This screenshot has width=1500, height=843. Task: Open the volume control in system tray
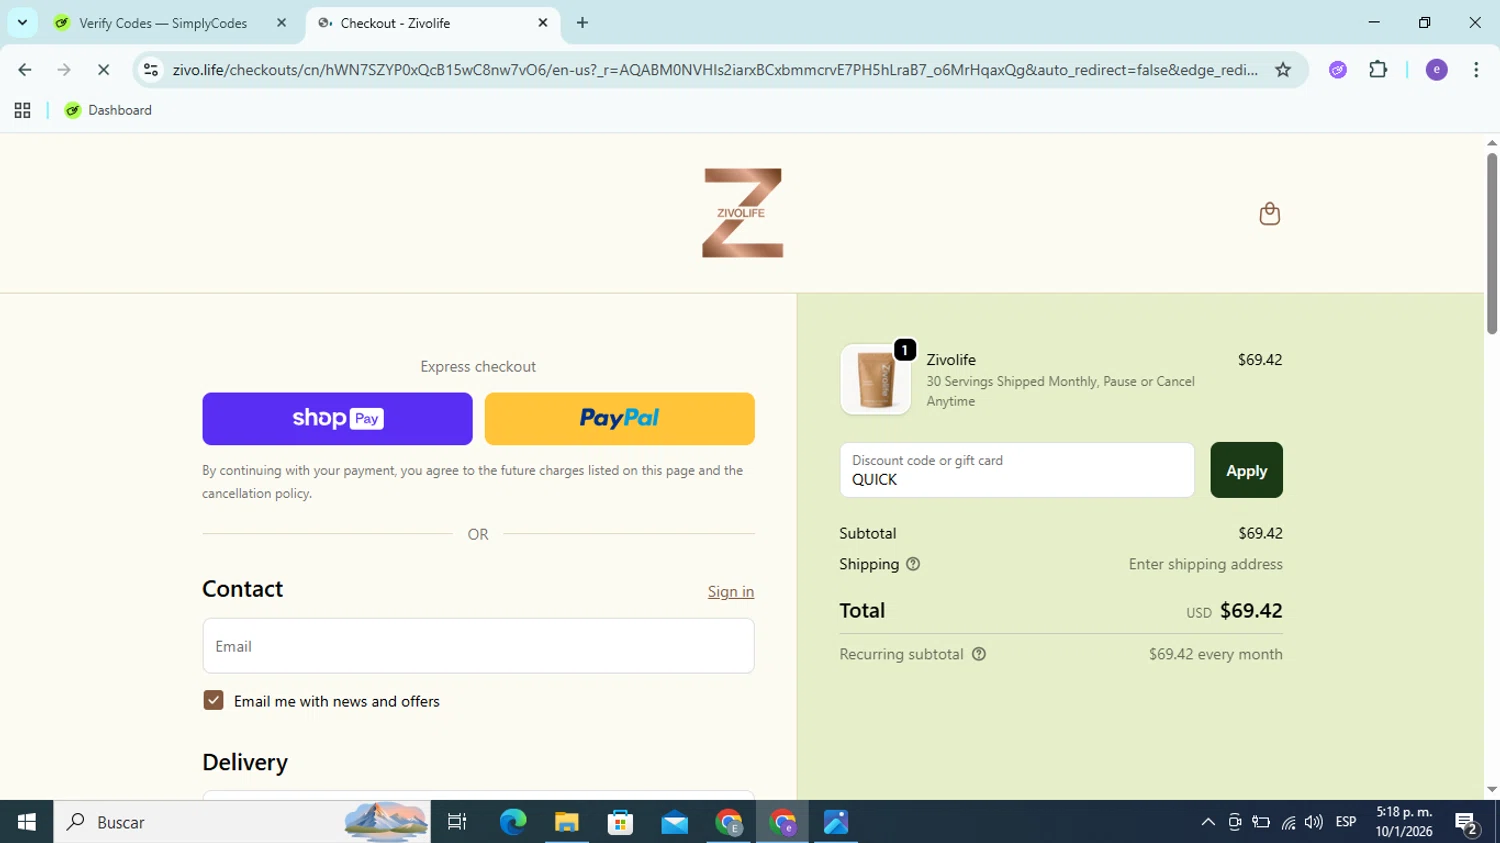click(1314, 822)
